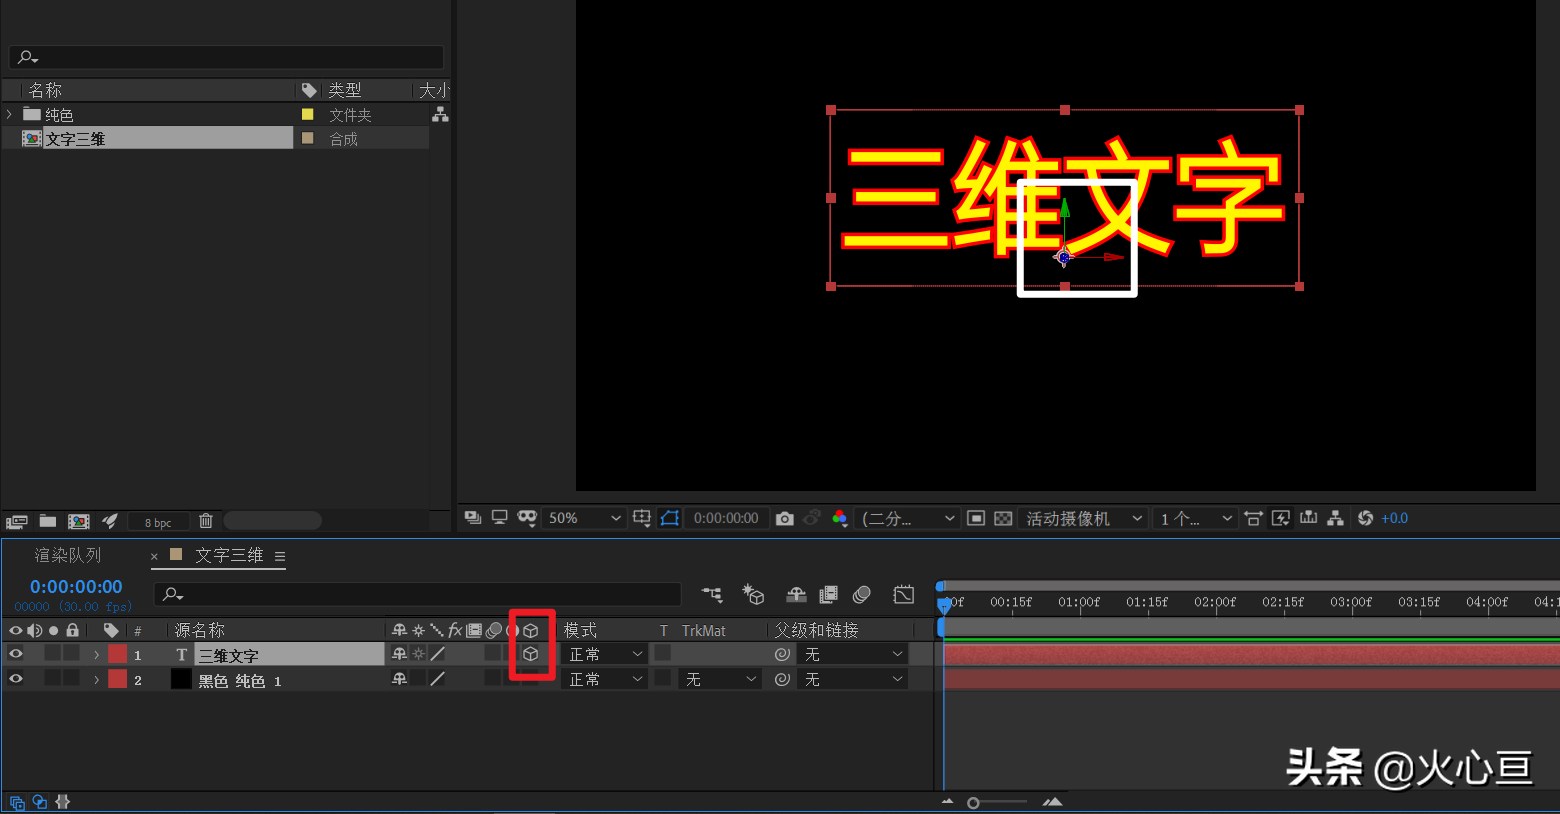Click the interpret footage icon in project panel
Screen dimensions: 1560x814
[x=16, y=521]
